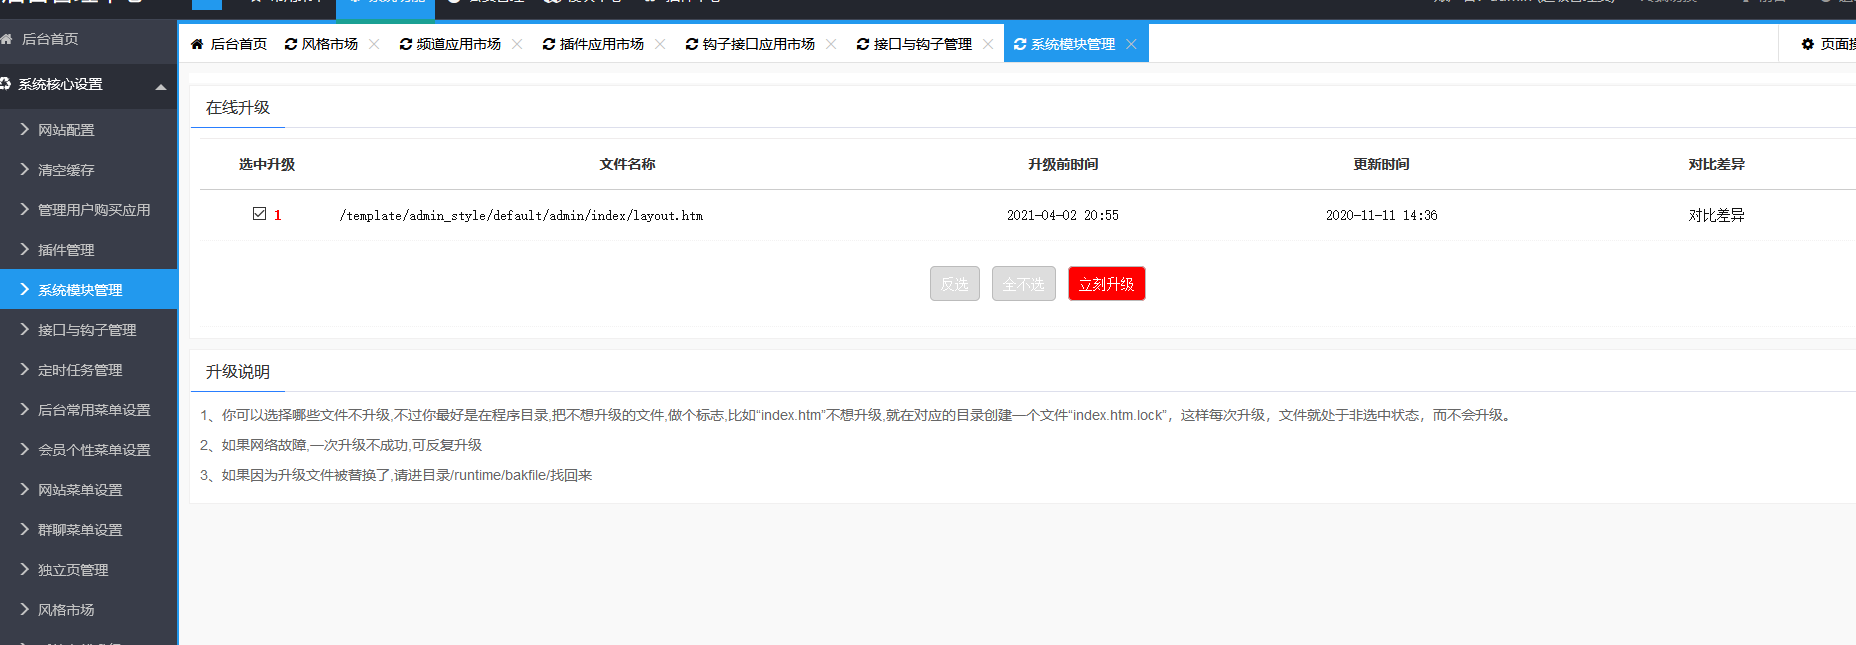Click refresh icon on 钩子接口应用市场 tab
The image size is (1856, 645).
692,44
